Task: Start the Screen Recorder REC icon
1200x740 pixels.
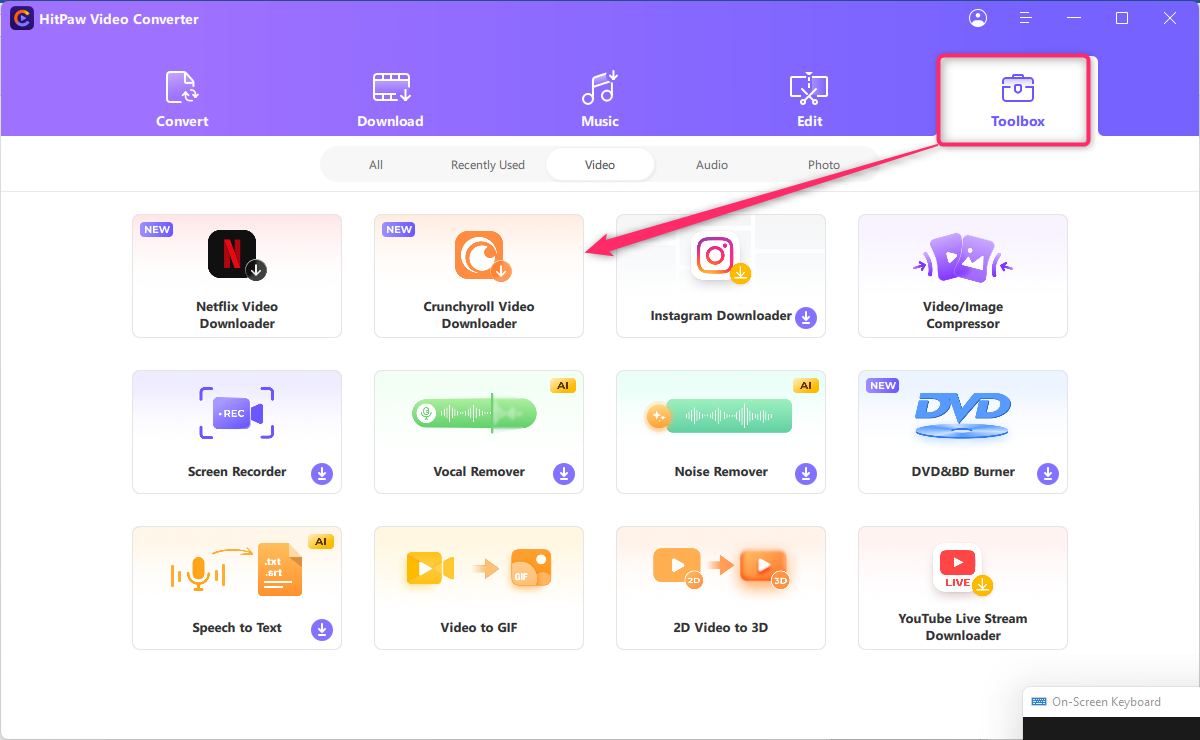Action: point(237,413)
